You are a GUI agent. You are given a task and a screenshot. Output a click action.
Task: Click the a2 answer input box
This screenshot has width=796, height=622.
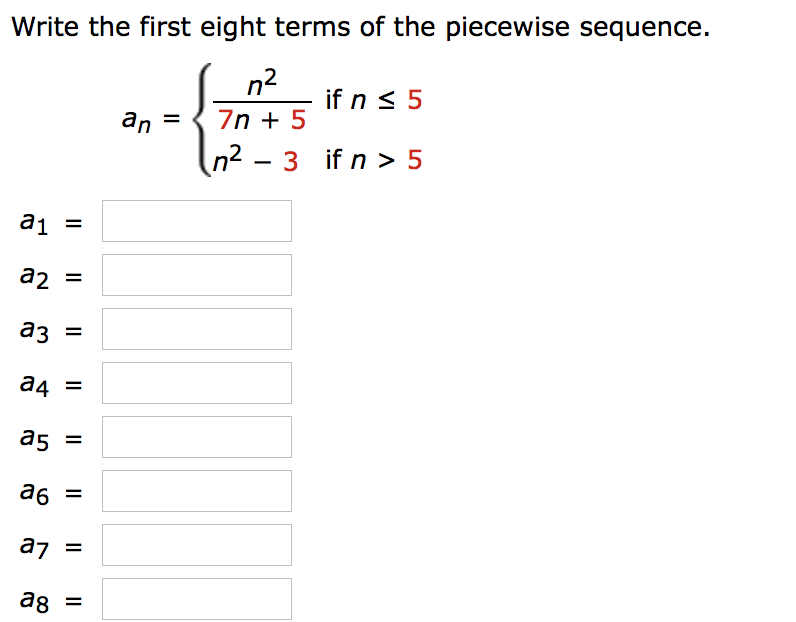(196, 275)
